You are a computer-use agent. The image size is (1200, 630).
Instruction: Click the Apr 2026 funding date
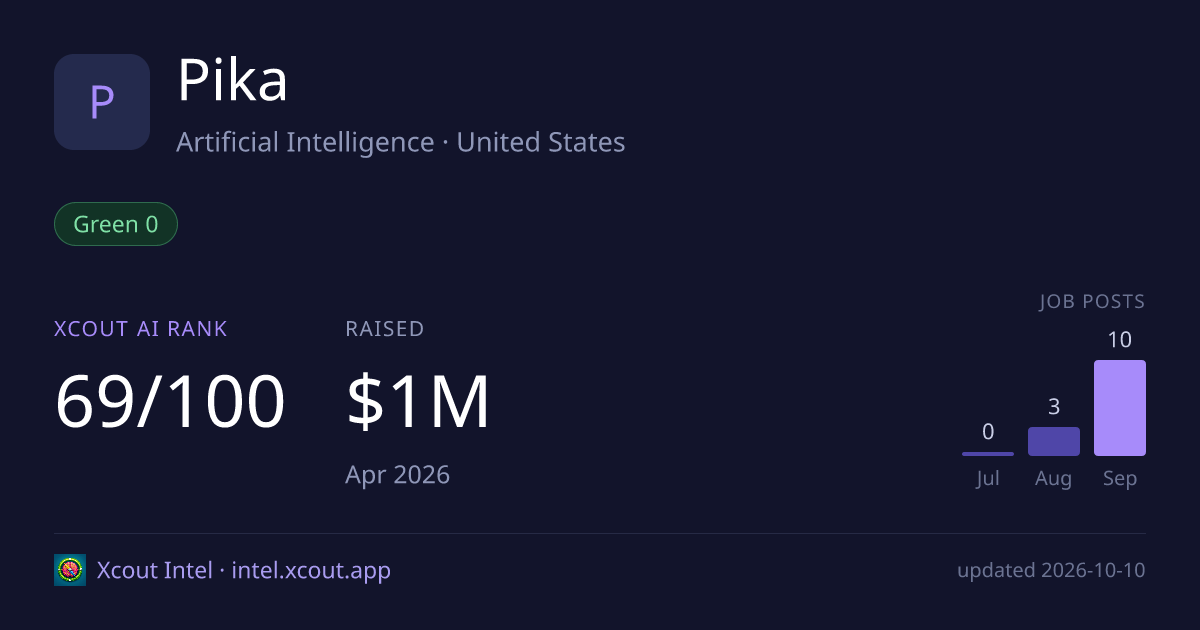point(398,474)
